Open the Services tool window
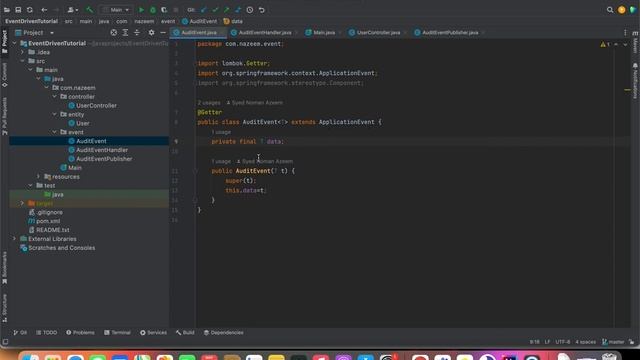Screen dimensions: 640x360 [153, 333]
